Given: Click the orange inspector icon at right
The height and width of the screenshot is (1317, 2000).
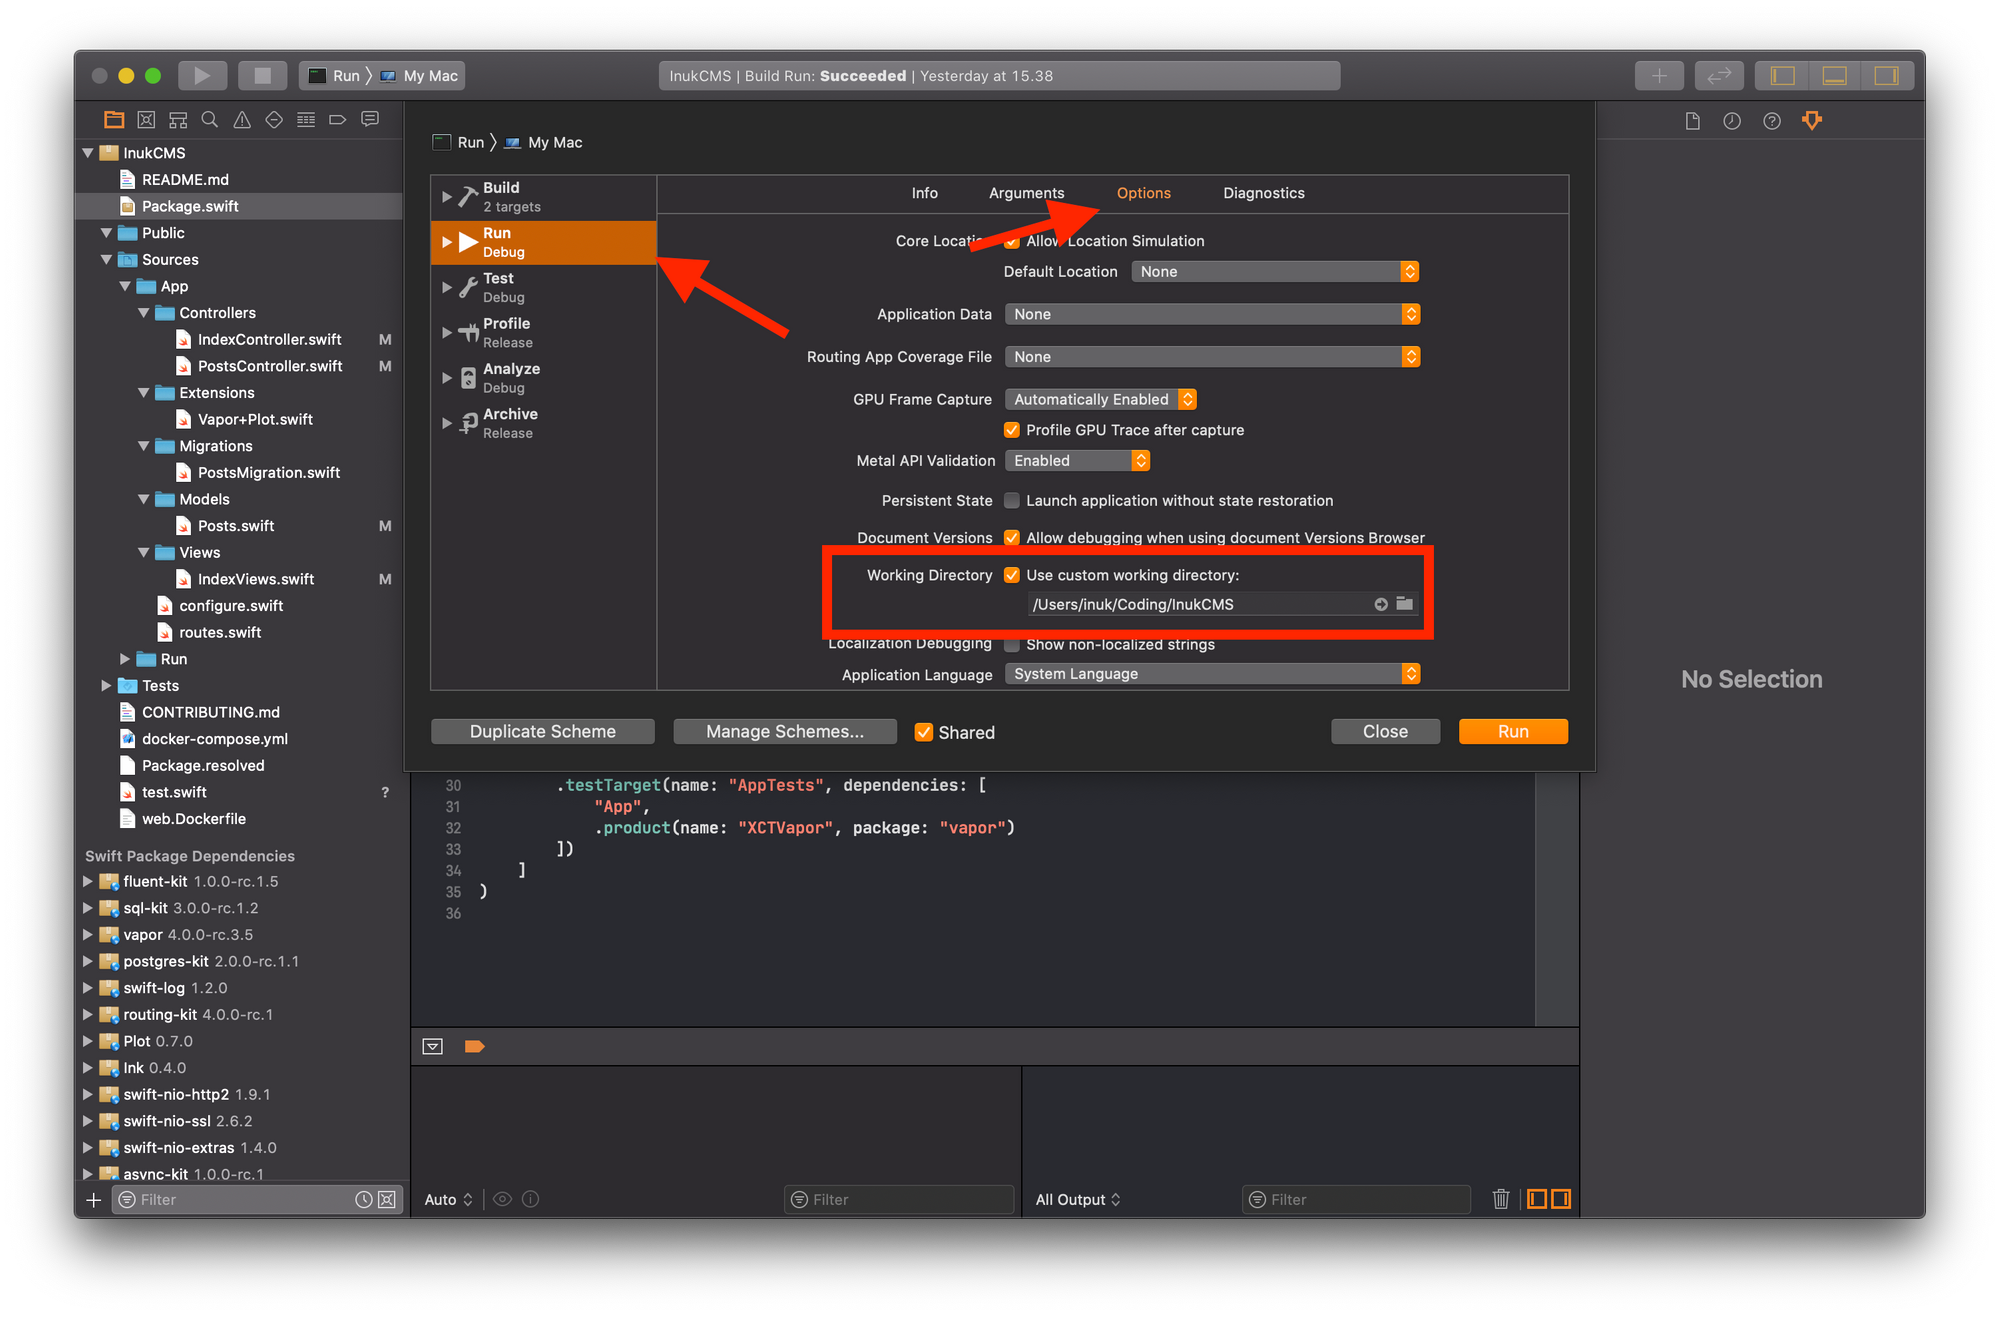Looking at the screenshot, I should click(1812, 121).
